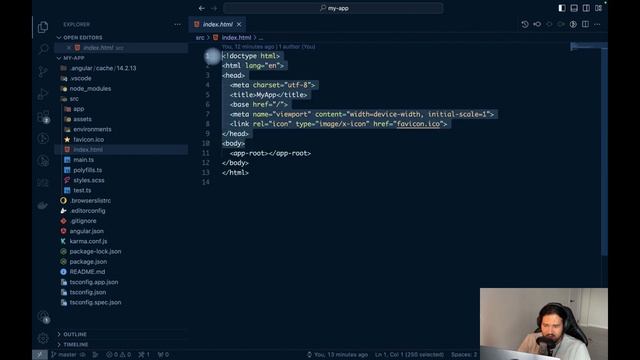This screenshot has width=640, height=360.
Task: Go back with the navigation arrow
Action: (202, 8)
